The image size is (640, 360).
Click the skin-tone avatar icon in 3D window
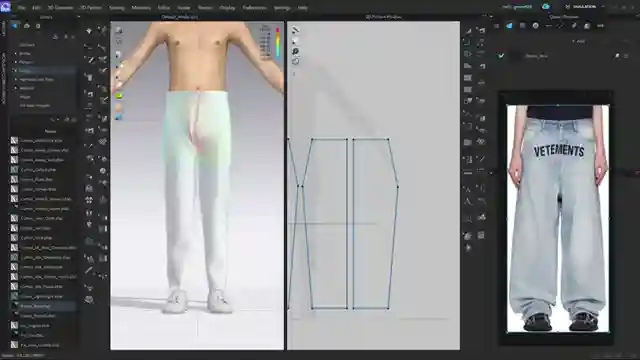[x=119, y=107]
